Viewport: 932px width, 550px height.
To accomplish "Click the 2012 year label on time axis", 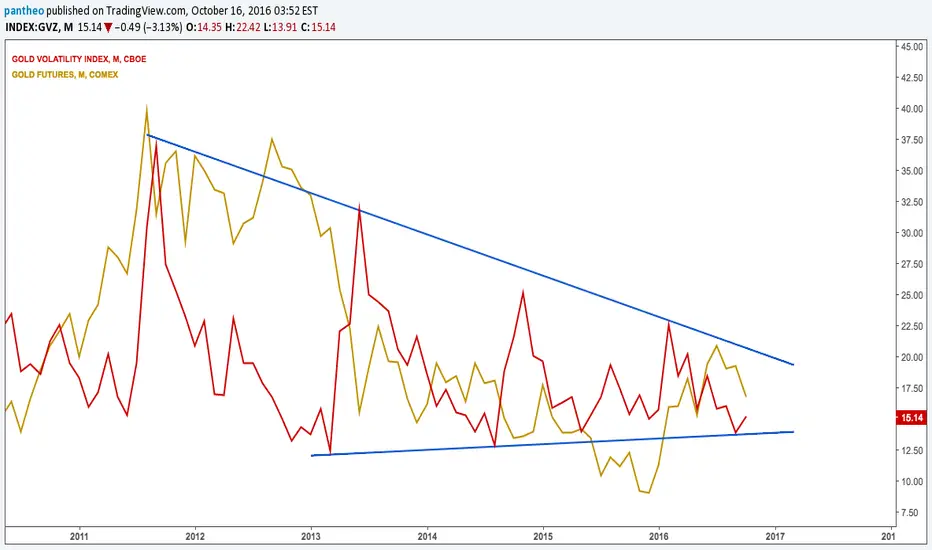I will [195, 536].
